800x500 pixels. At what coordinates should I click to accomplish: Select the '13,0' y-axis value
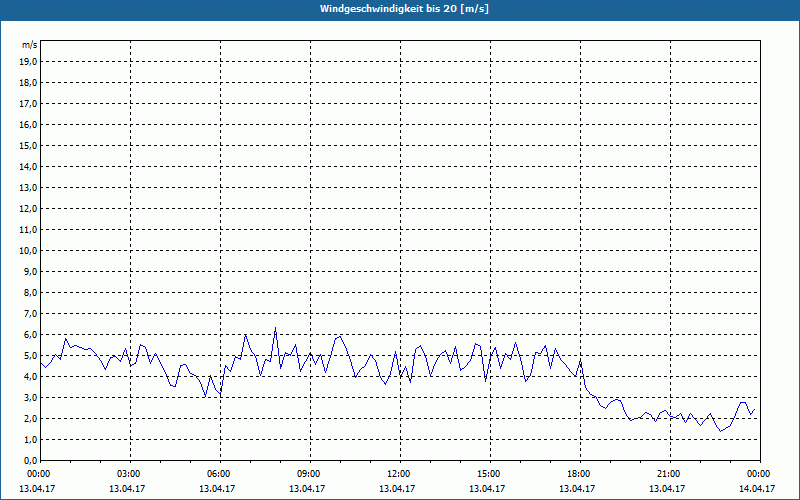[x=29, y=188]
